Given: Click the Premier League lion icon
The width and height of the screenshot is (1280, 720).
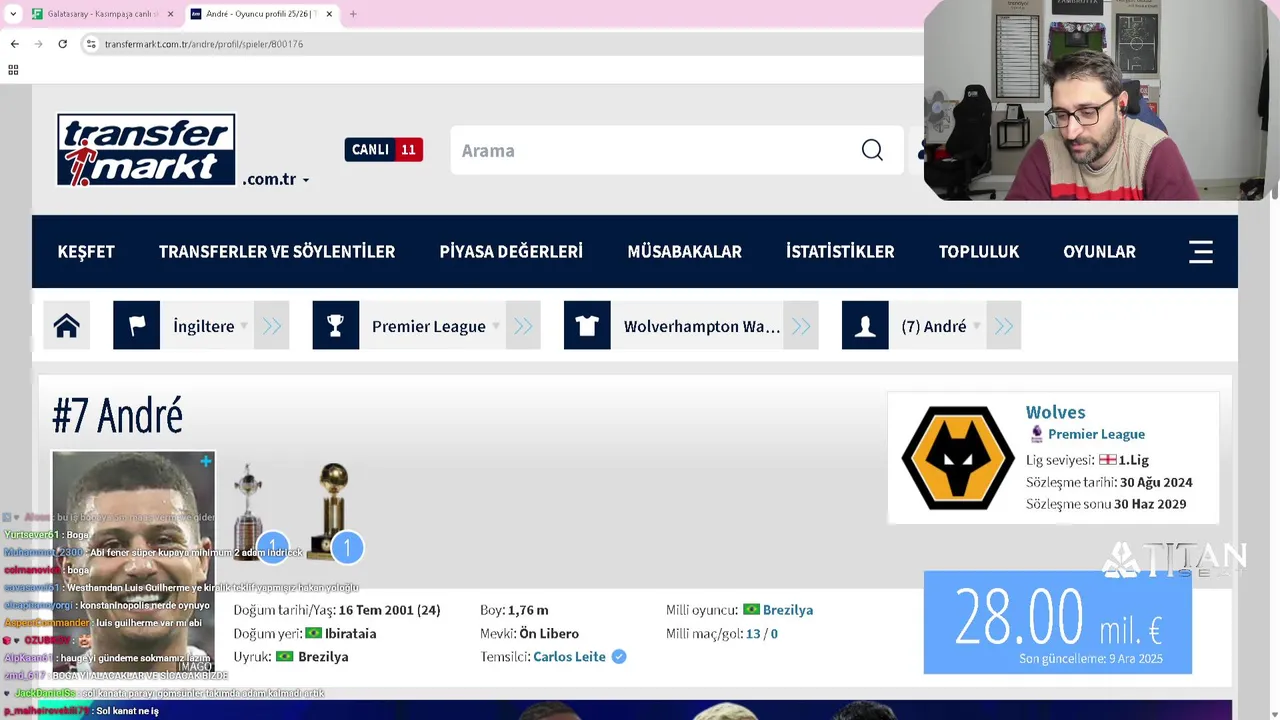Looking at the screenshot, I should 1036,434.
